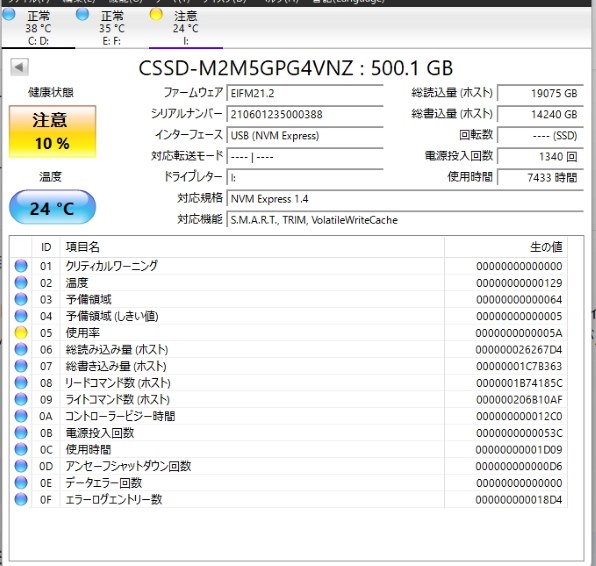Click status orb for 0A コントローラービジー時間
Viewport: 596px width, 566px height.
tap(21, 416)
